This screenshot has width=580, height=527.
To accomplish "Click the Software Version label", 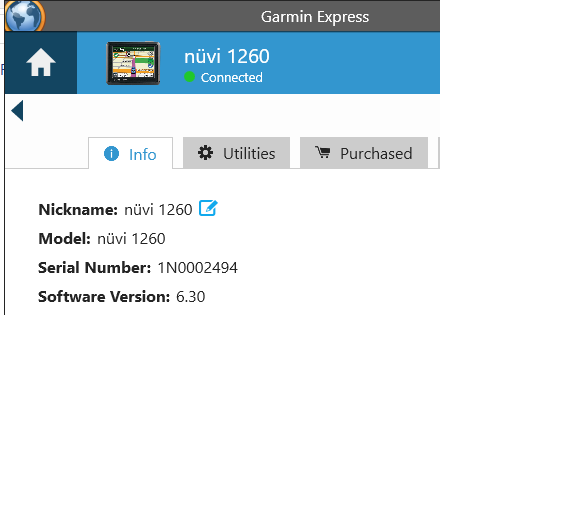I will click(x=104, y=297).
